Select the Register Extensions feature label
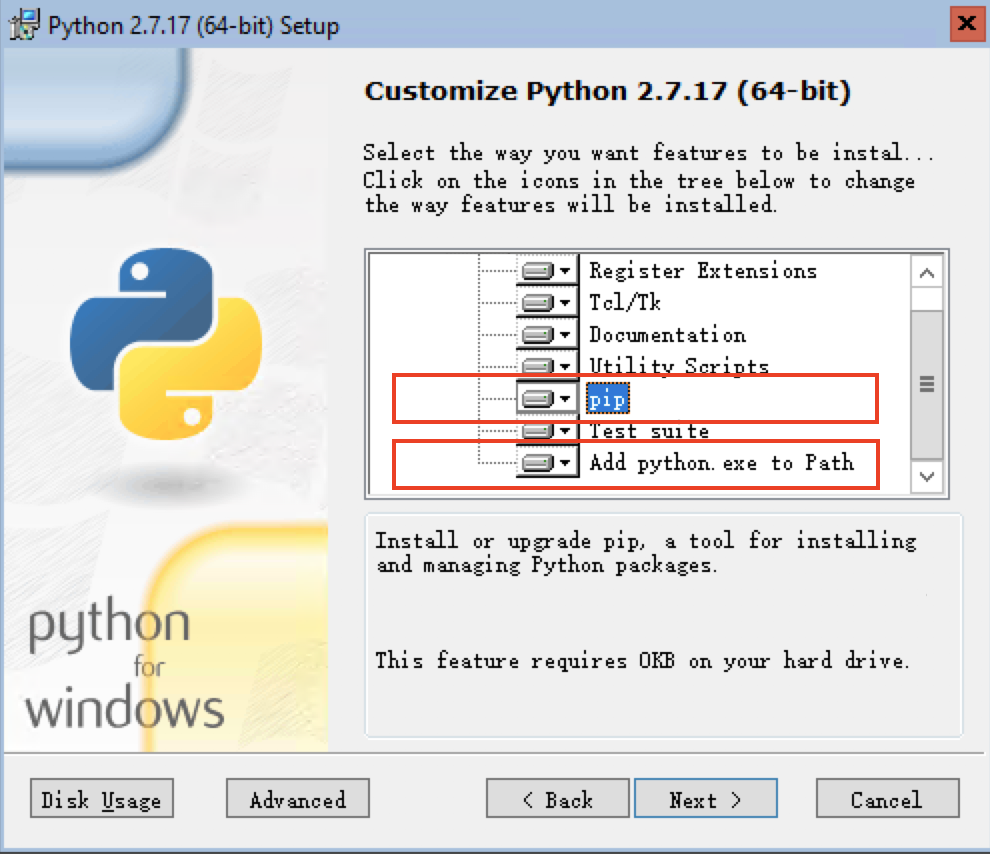This screenshot has height=854, width=990. [x=702, y=271]
